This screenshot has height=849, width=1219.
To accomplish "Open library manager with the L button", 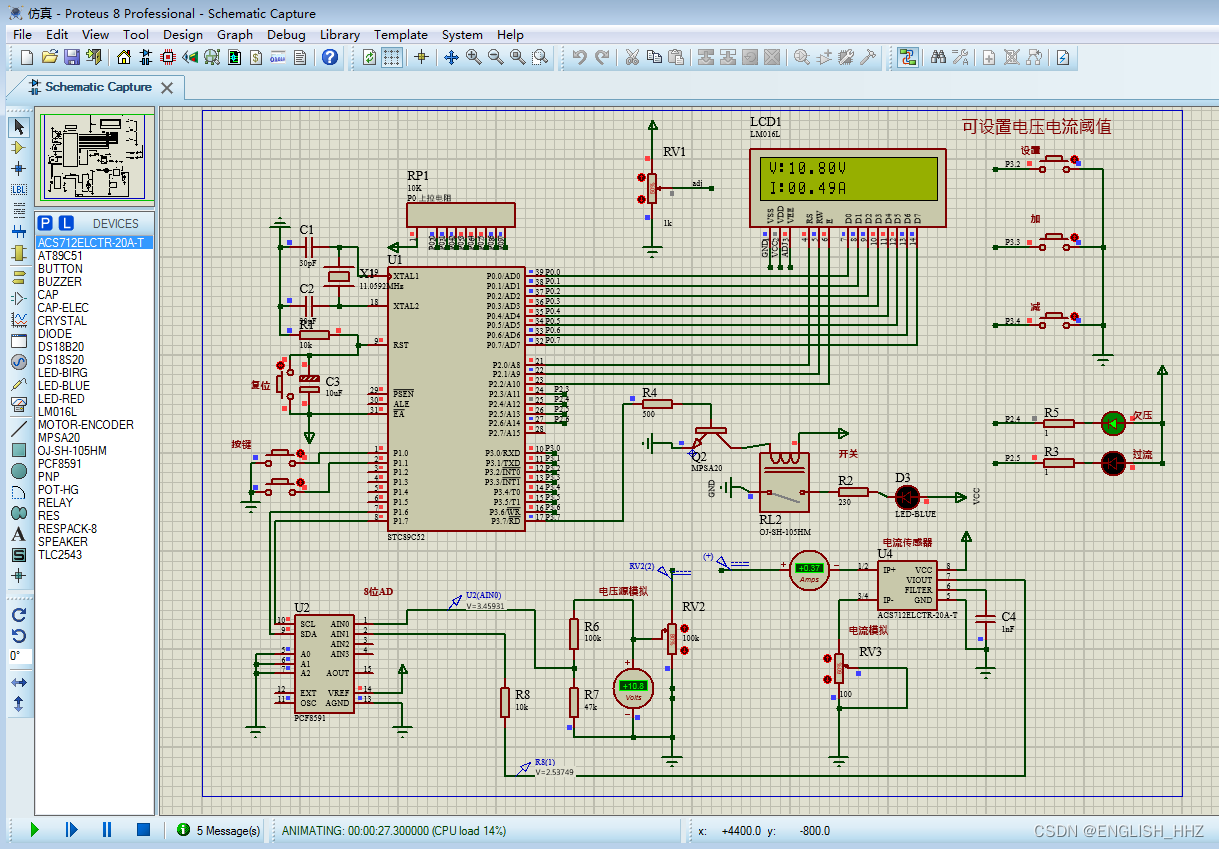I will point(65,223).
